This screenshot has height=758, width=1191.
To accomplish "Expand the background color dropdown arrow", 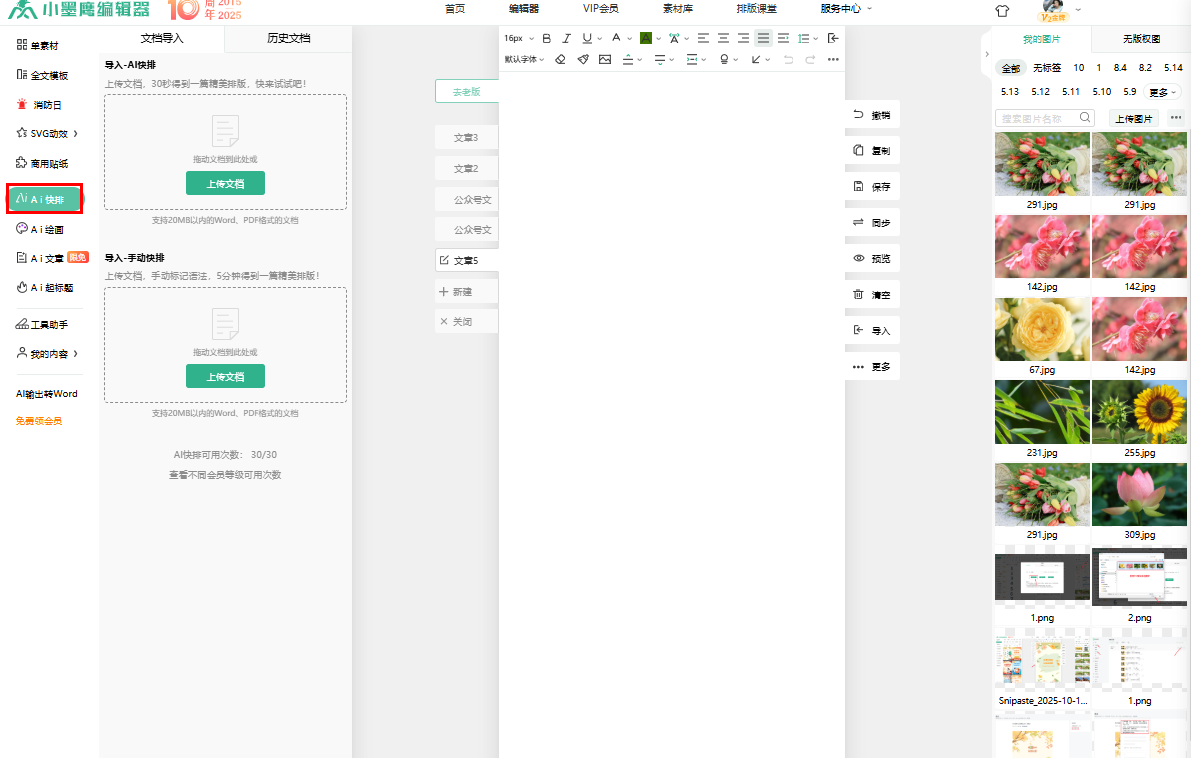I will click(659, 39).
